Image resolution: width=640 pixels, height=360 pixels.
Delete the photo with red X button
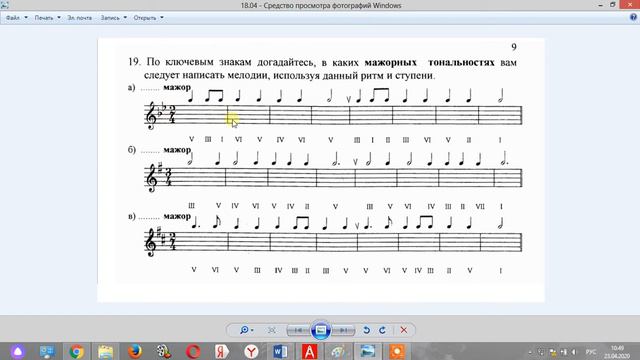pos(404,330)
